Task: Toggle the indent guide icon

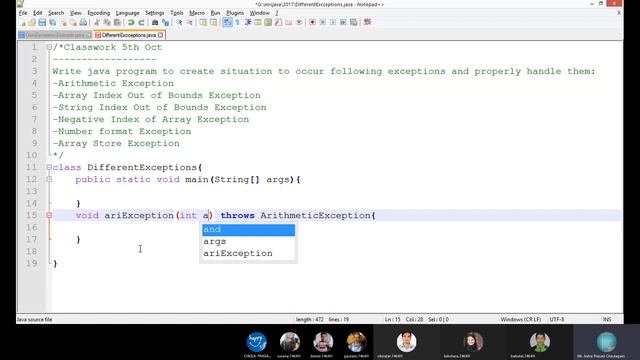Action: coord(248,22)
